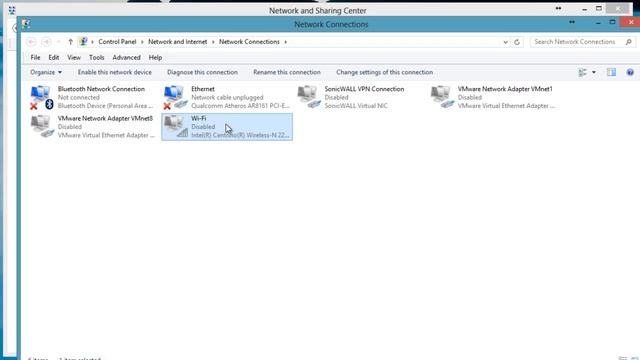Expand the address bar history dropdown
This screenshot has width=640, height=360.
(x=506, y=42)
